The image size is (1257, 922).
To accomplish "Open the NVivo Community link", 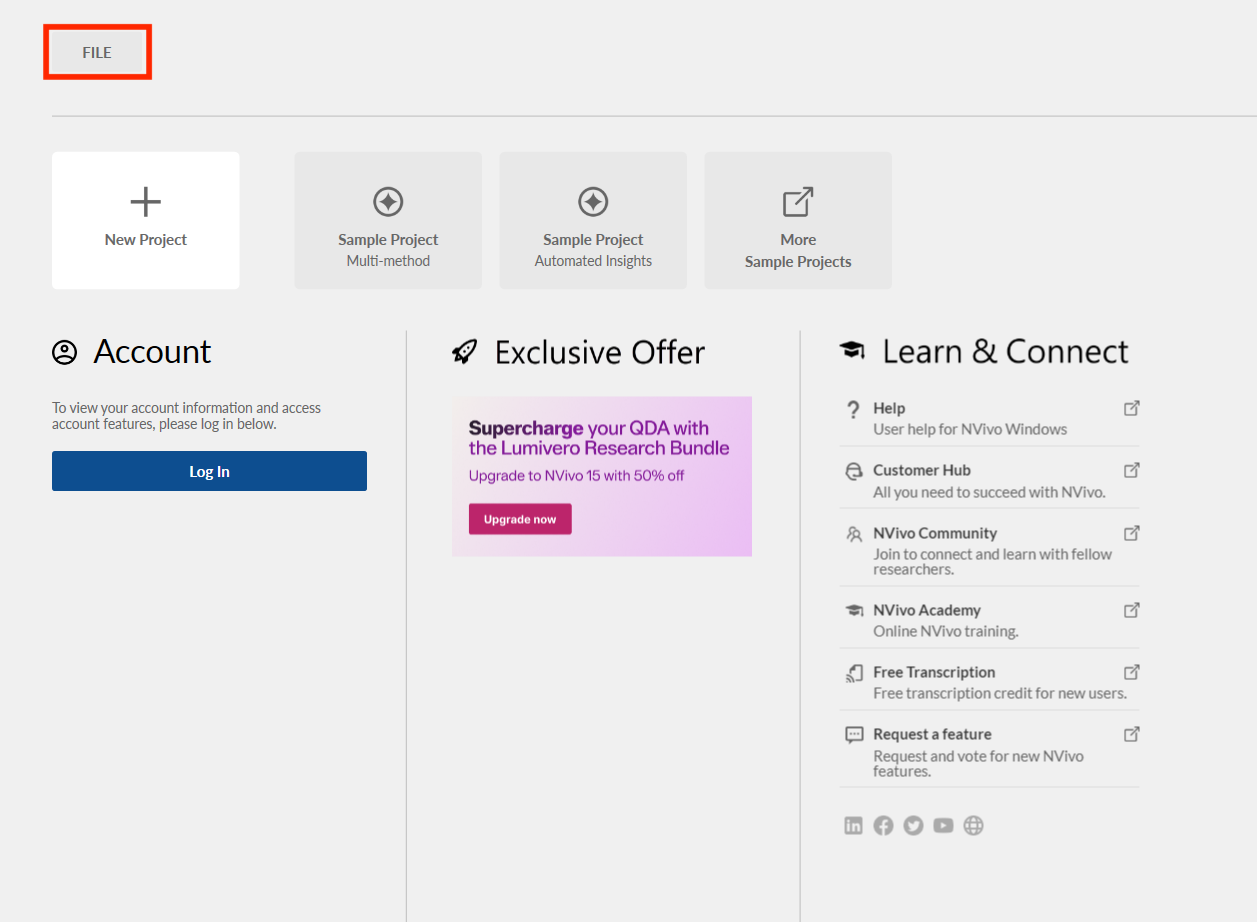I will pyautogui.click(x=934, y=533).
